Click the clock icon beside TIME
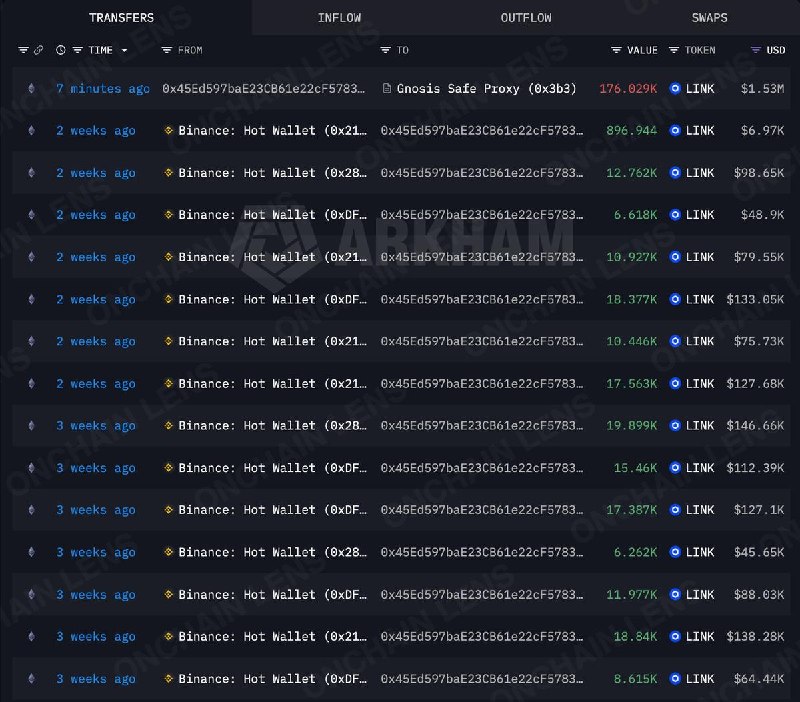 tap(61, 50)
